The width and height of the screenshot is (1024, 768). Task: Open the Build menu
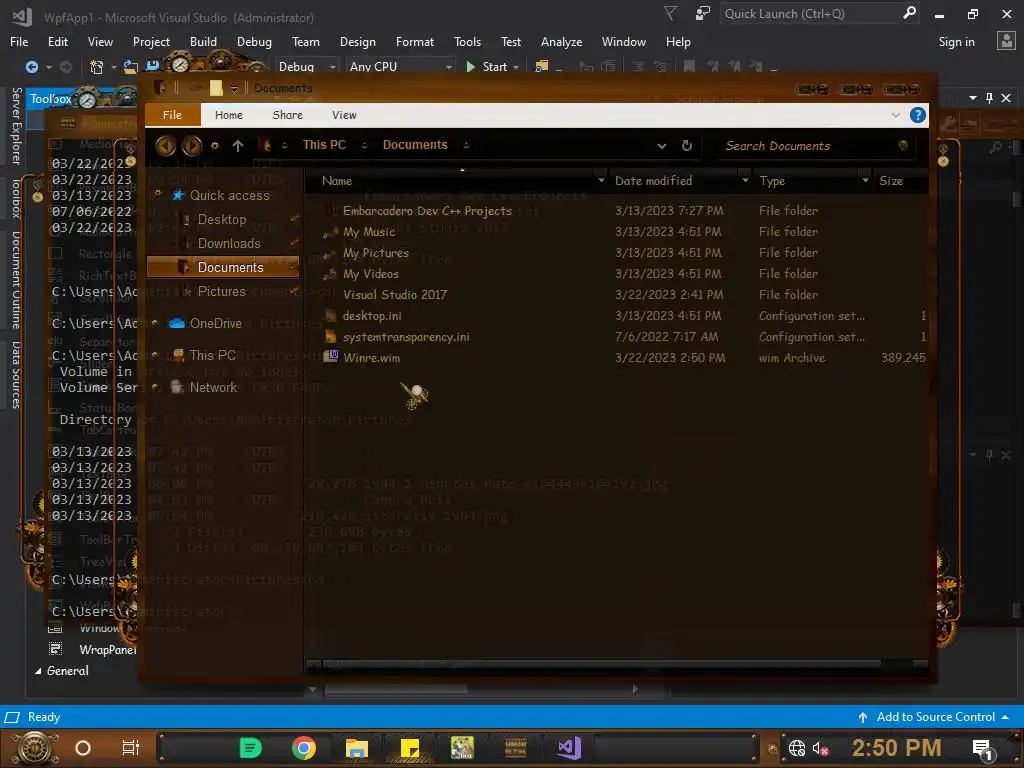tap(203, 42)
